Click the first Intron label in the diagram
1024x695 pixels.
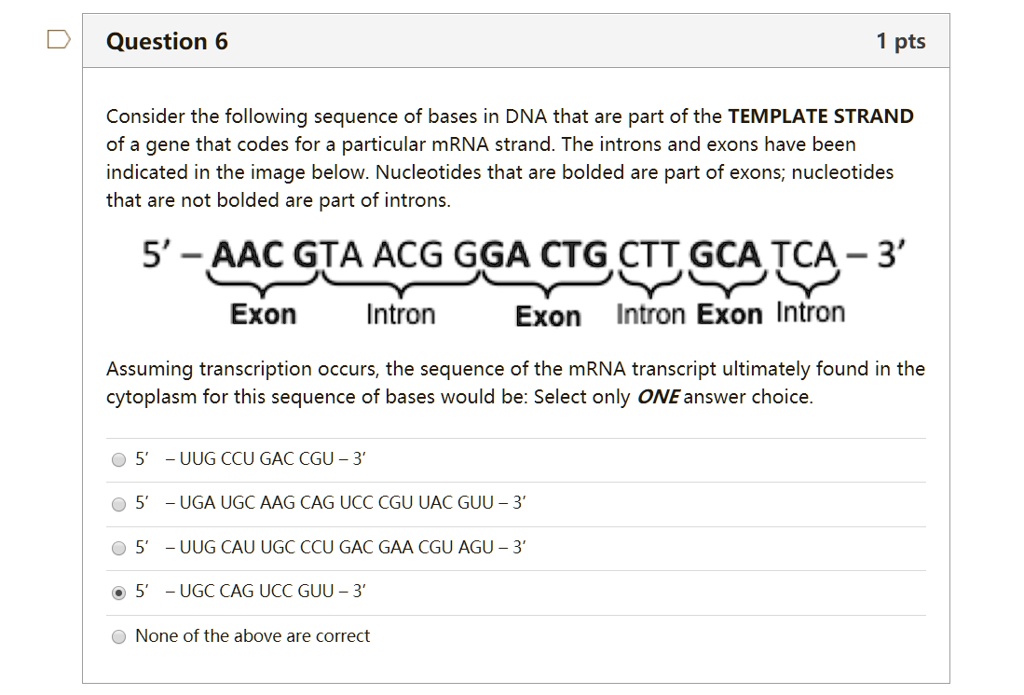click(399, 313)
